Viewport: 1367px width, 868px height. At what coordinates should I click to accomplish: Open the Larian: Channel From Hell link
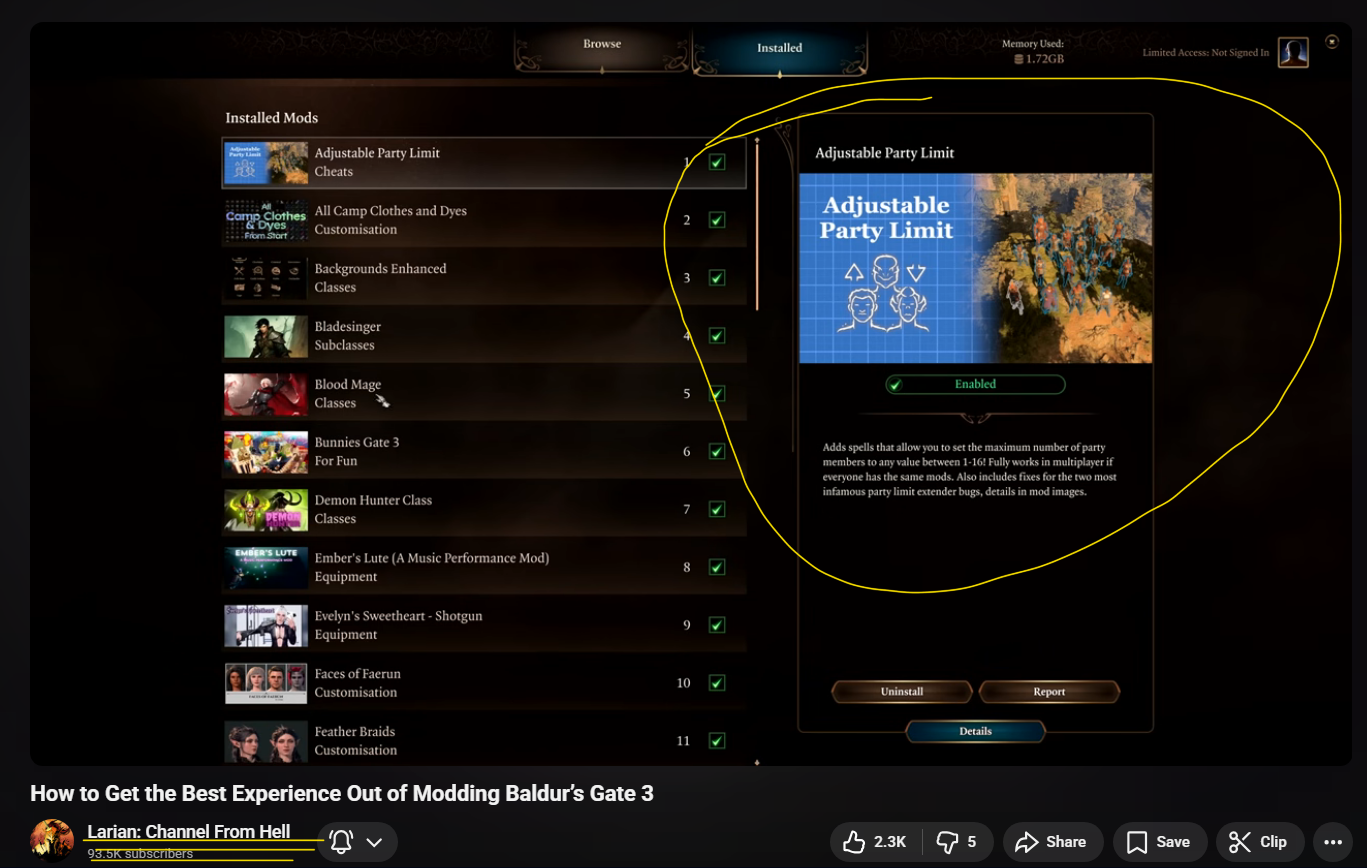(x=189, y=832)
